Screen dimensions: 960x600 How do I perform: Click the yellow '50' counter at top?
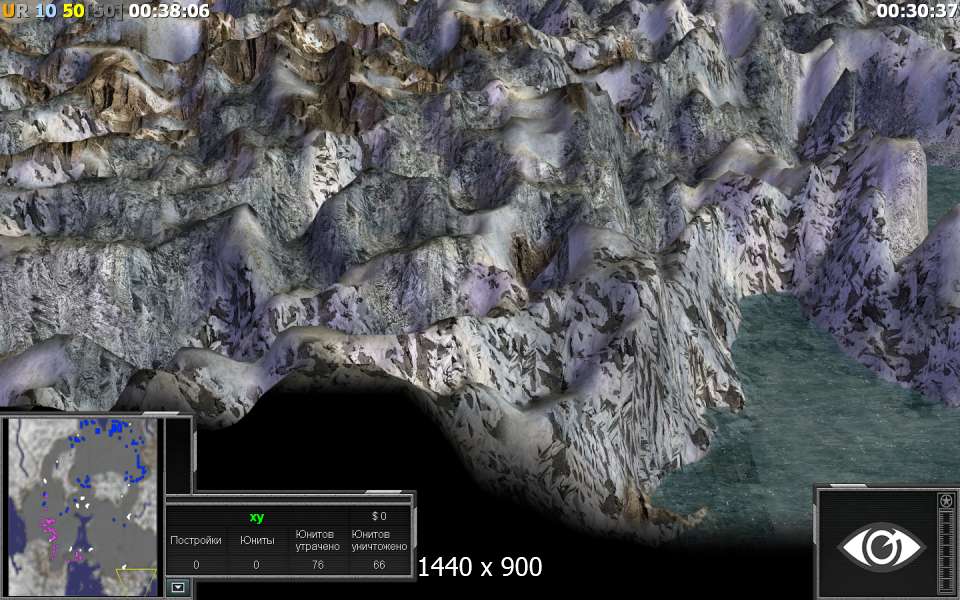tap(73, 10)
